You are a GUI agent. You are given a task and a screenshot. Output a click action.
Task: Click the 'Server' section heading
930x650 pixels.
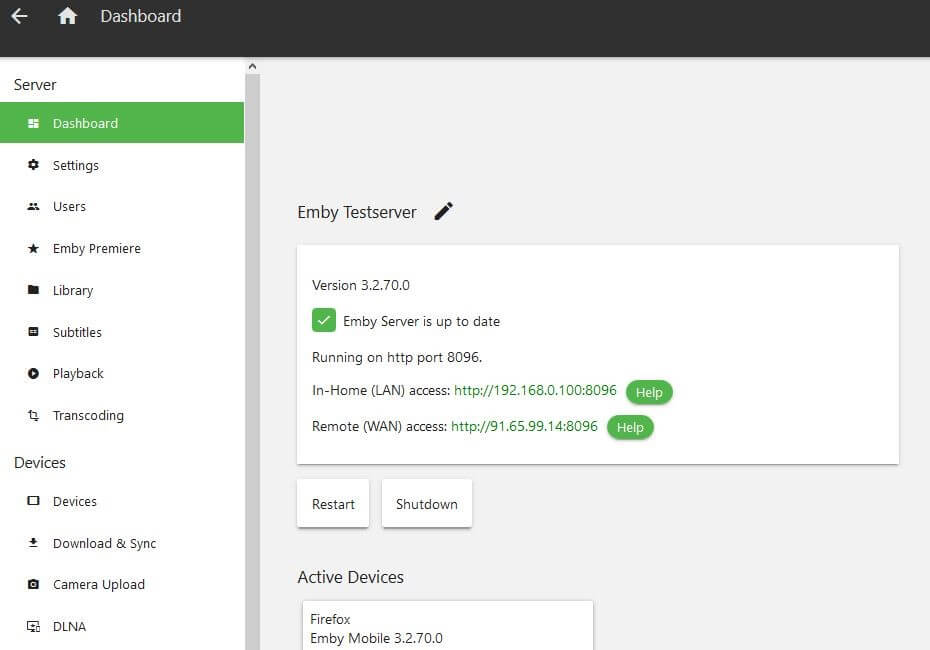(35, 85)
